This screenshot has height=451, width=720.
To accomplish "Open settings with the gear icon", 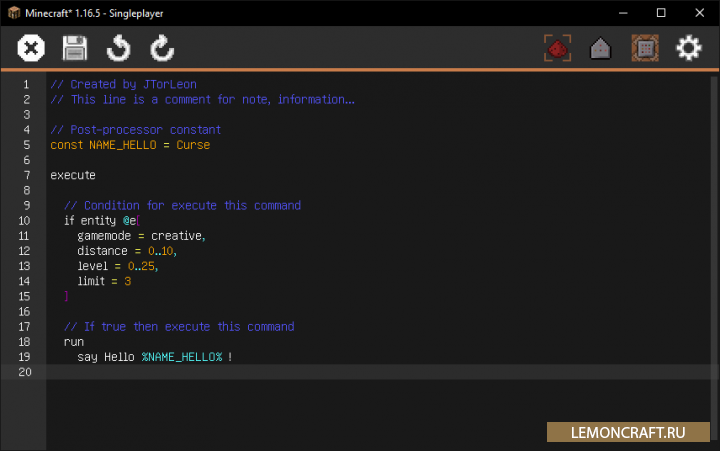I will tap(688, 48).
